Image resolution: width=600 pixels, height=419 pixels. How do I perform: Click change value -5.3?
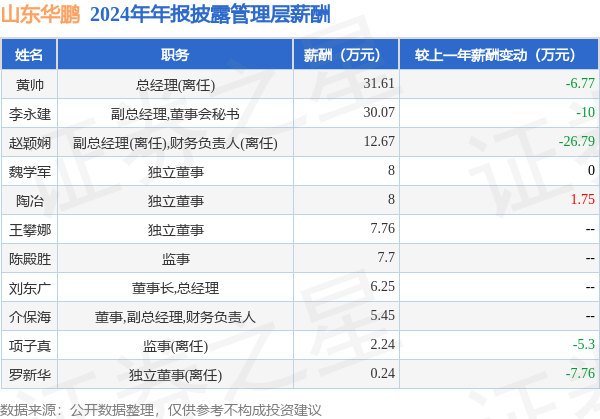coord(584,344)
